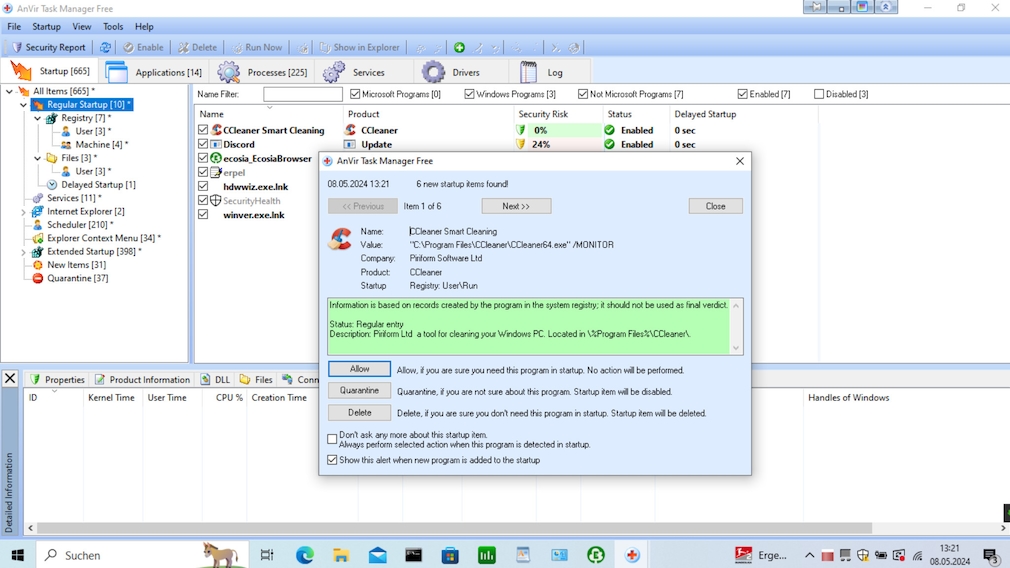Click the green plus add entry icon
The width and height of the screenshot is (1010, 568).
coord(459,47)
